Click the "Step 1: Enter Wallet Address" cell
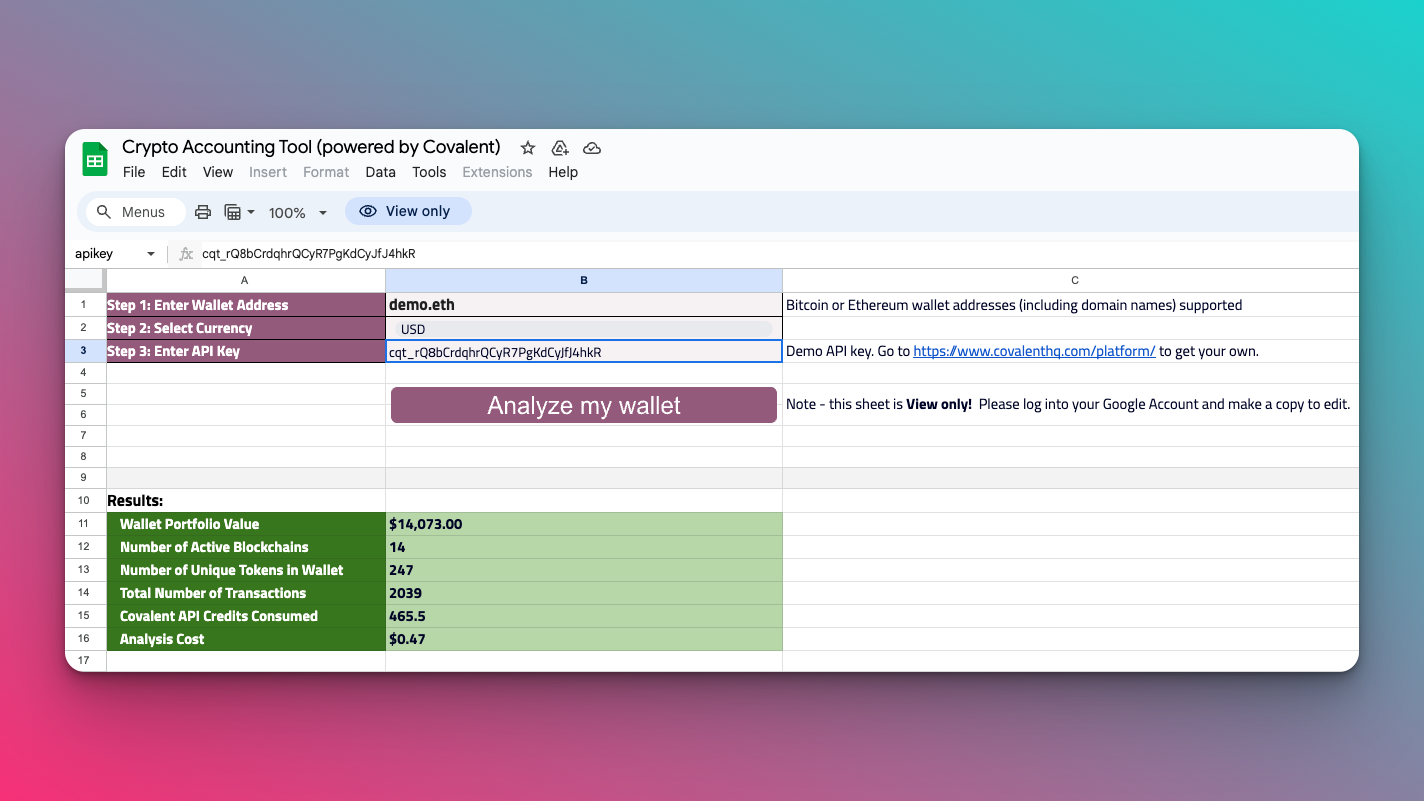Screen dimensions: 1424x801 (x=245, y=305)
